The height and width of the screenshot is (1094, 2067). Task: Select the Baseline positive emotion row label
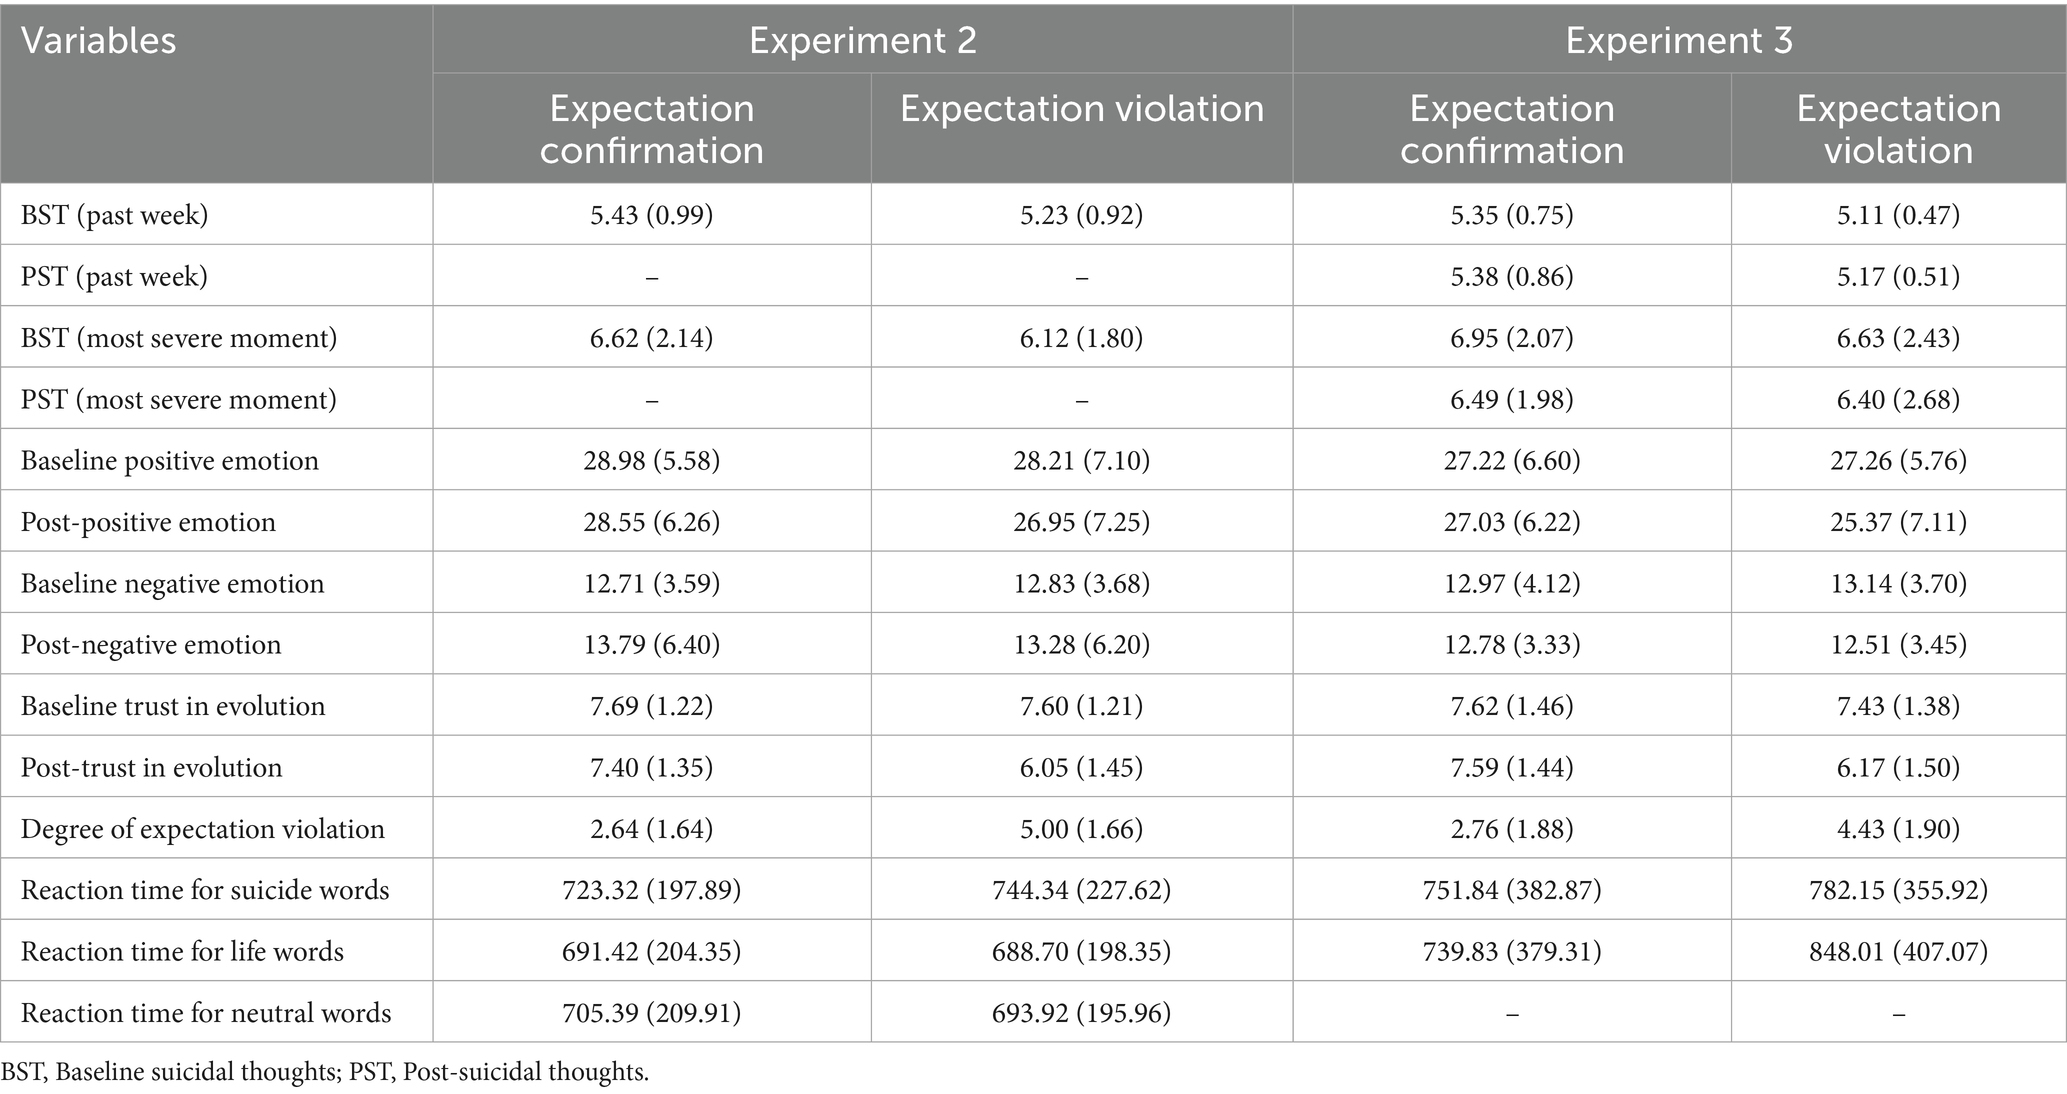tap(170, 461)
